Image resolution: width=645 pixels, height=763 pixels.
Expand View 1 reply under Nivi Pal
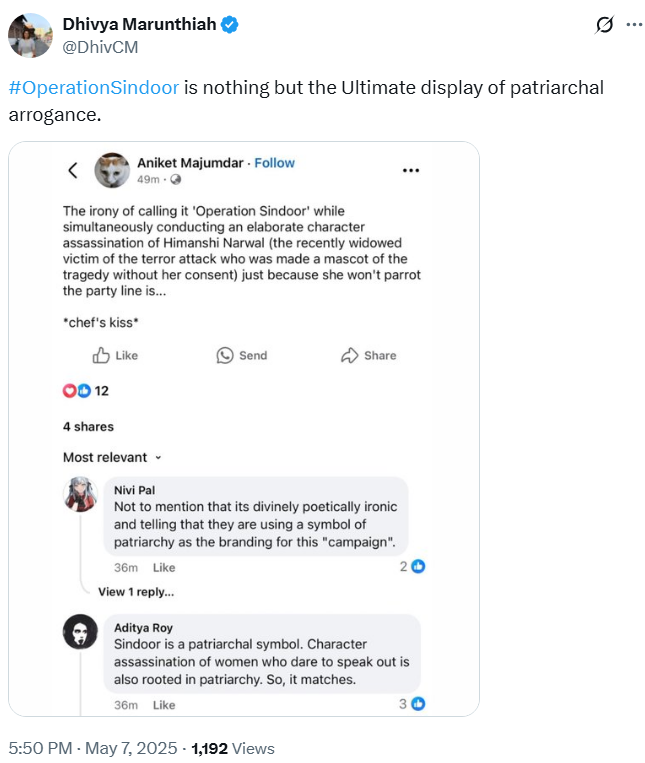point(136,591)
